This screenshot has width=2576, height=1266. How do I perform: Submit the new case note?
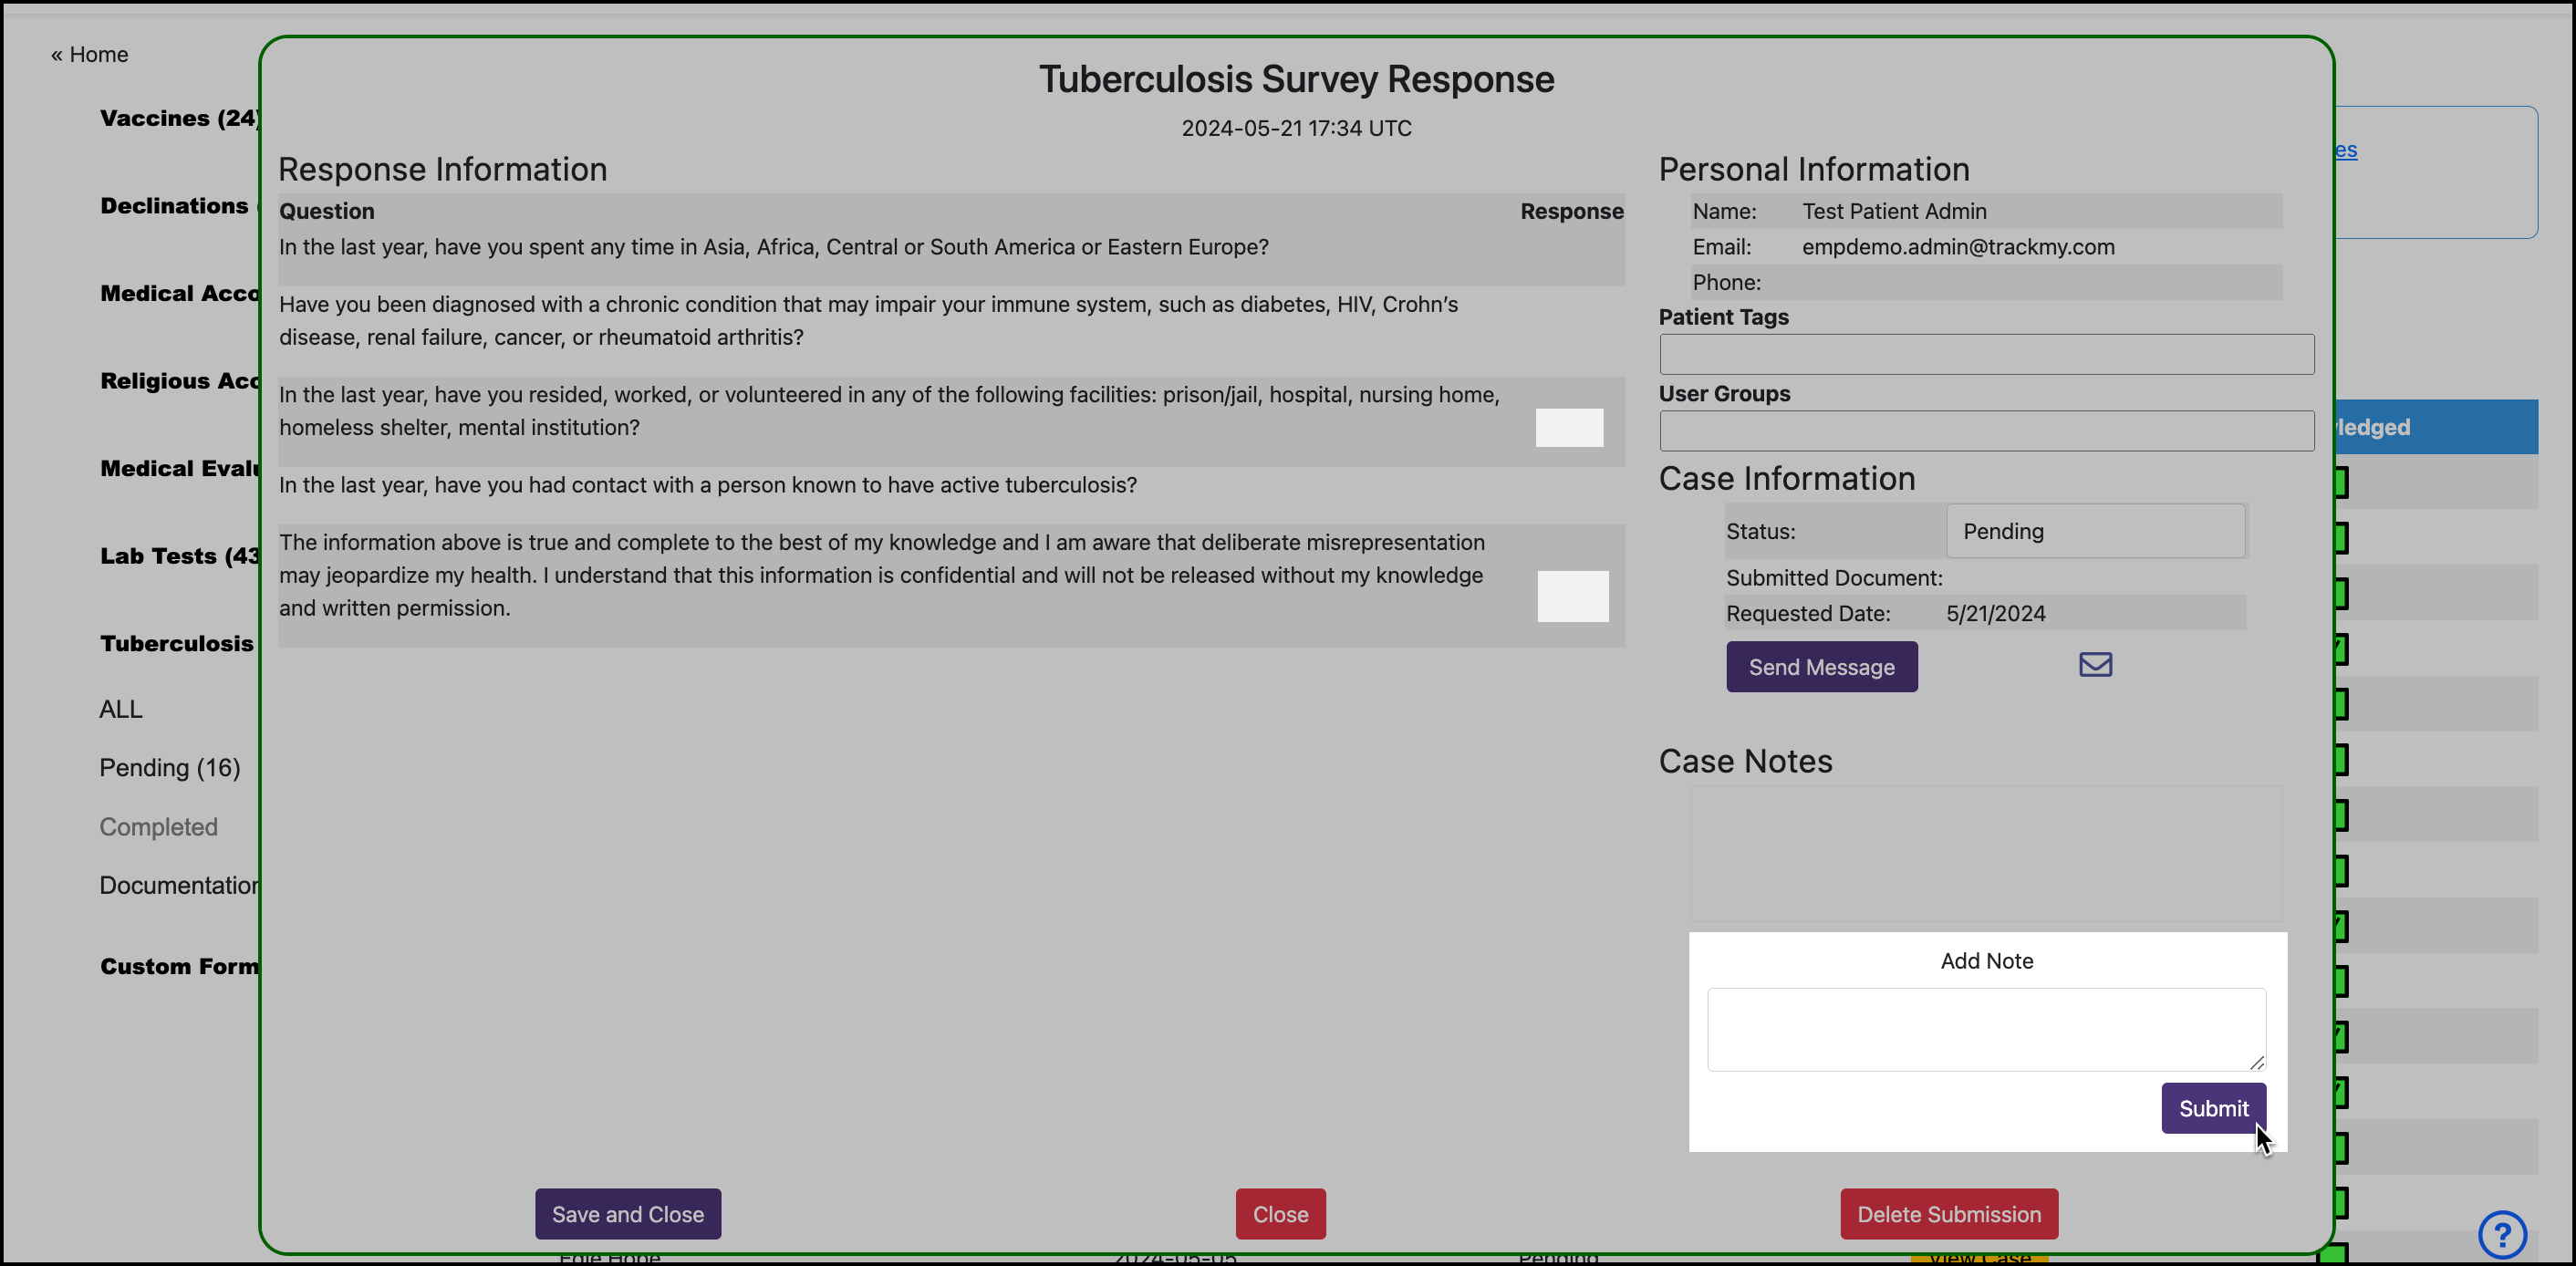(x=2213, y=1108)
